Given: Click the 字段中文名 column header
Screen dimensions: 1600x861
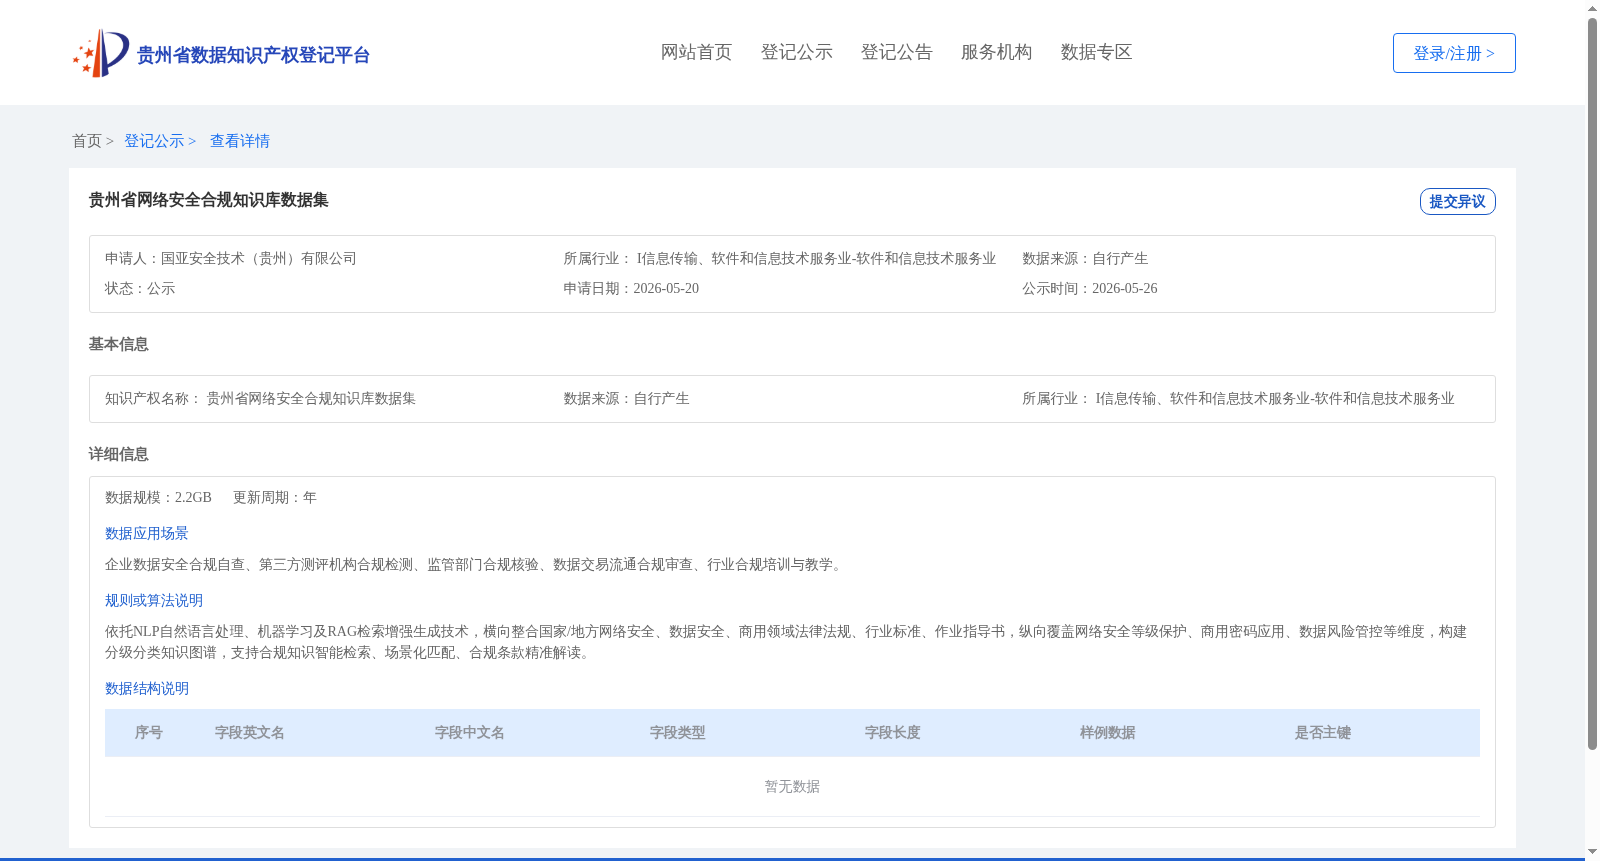Looking at the screenshot, I should click(470, 733).
